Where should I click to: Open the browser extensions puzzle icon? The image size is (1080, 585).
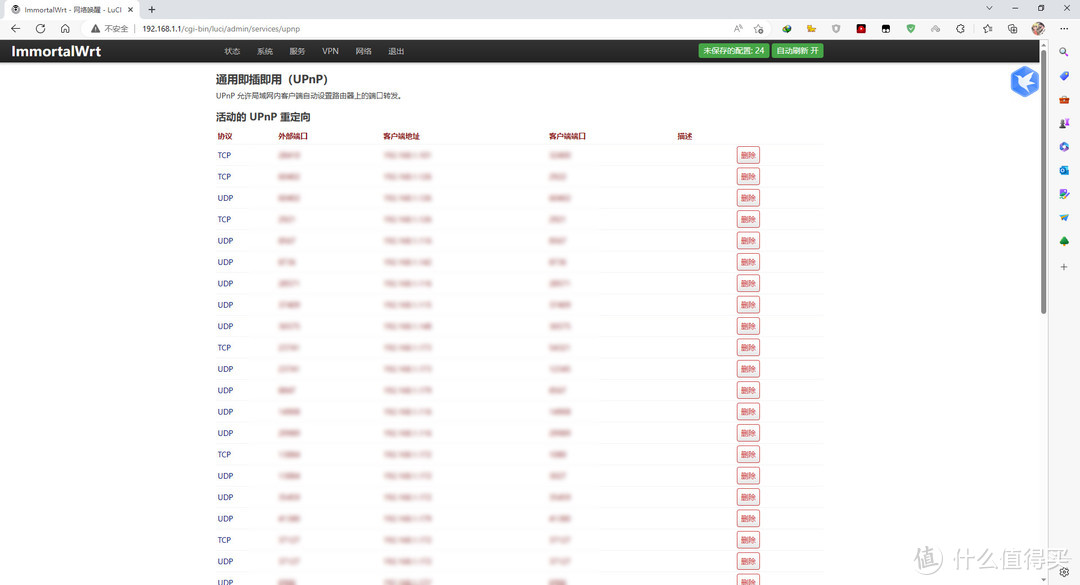click(961, 29)
